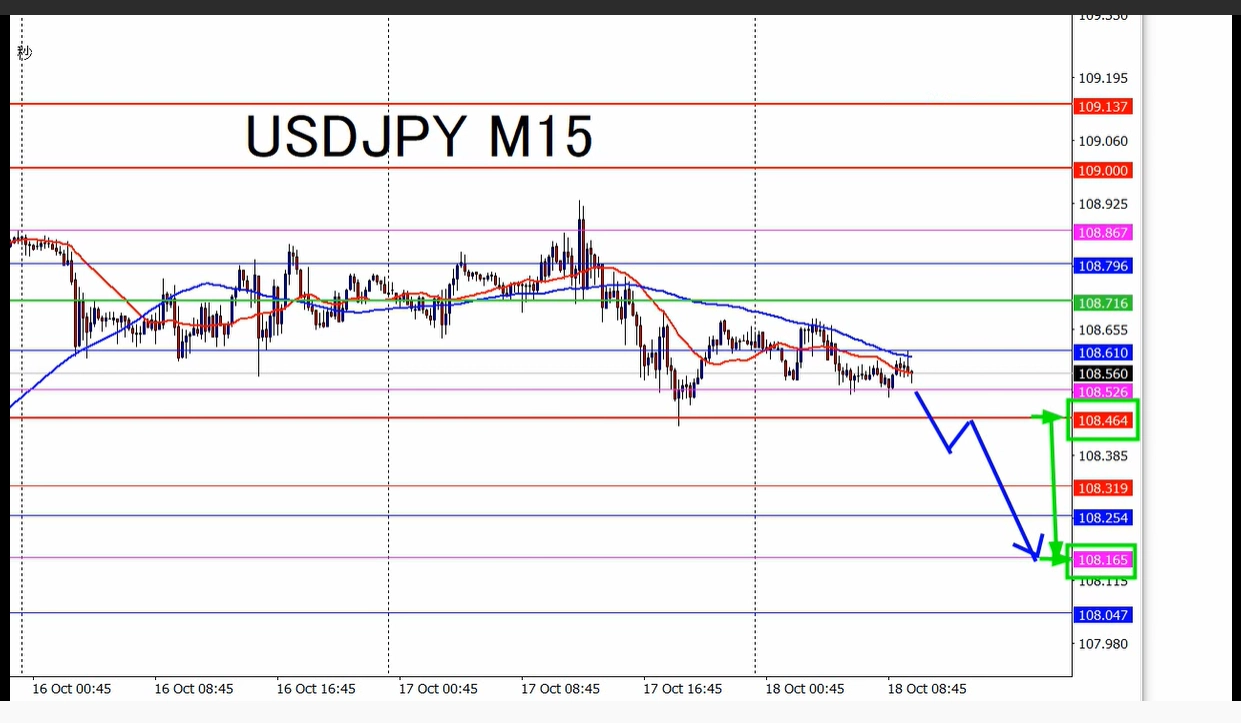Select the green-boxed 108.165 target level
The width and height of the screenshot is (1241, 723).
[x=1102, y=561]
